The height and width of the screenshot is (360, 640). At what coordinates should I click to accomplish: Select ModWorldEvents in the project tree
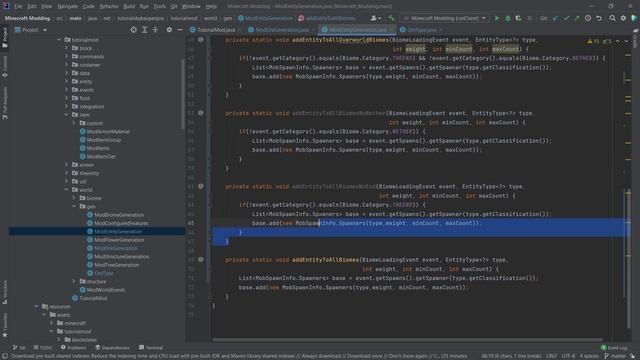coord(106,290)
